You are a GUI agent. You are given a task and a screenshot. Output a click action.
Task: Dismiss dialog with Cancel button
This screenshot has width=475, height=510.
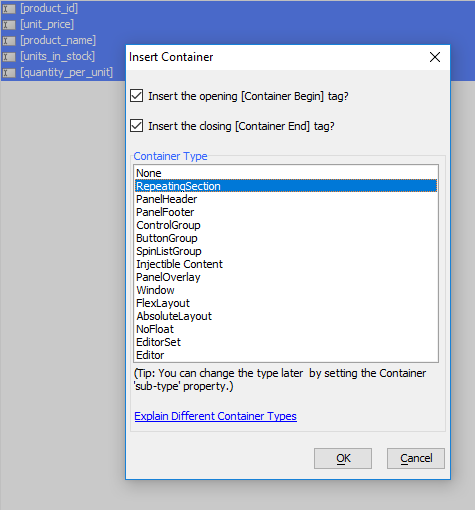(x=416, y=458)
